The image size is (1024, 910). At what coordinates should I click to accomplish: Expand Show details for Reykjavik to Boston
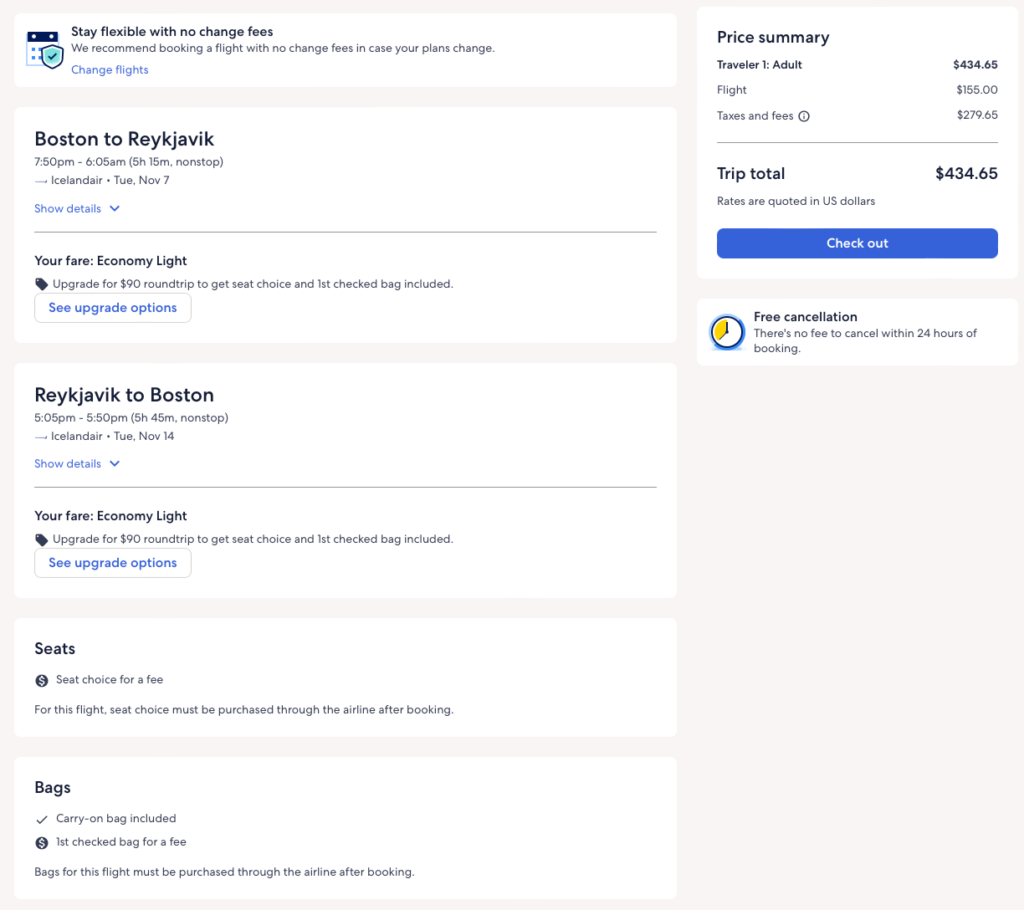(x=68, y=464)
